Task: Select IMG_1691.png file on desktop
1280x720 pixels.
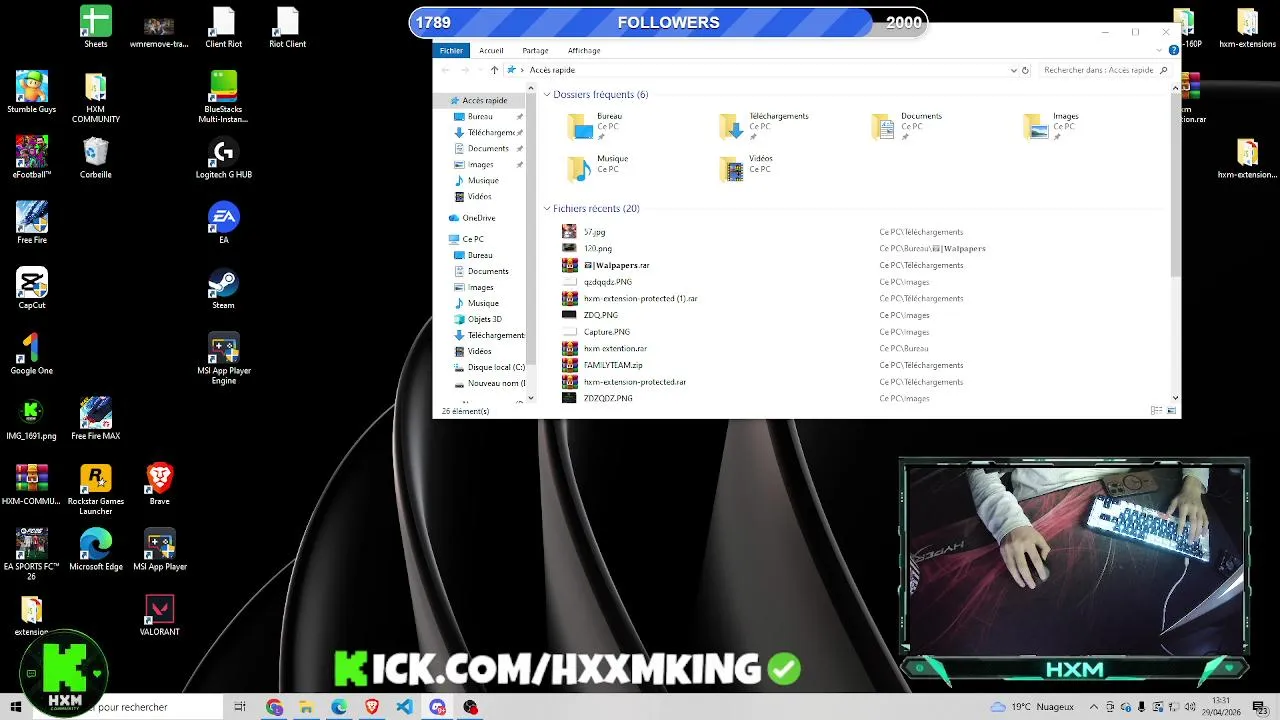Action: point(32,419)
